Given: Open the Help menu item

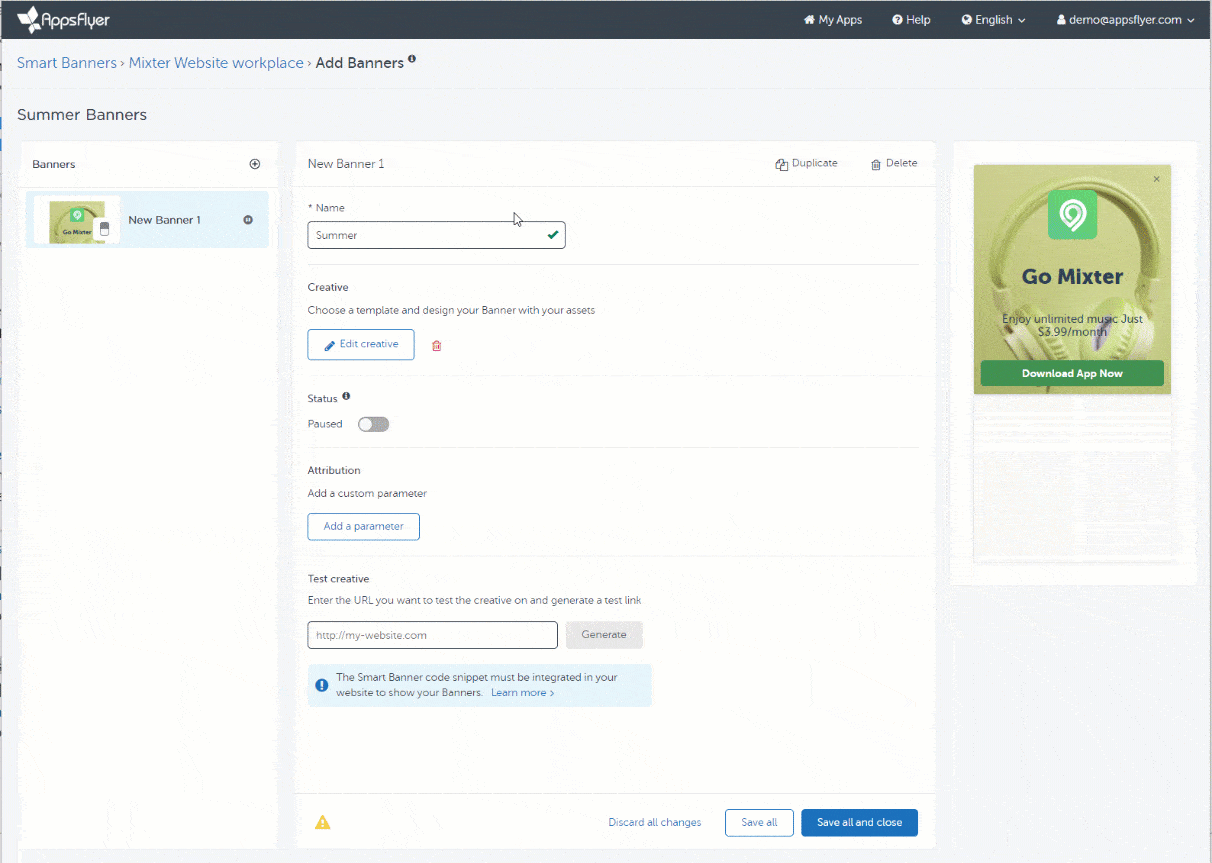Looking at the screenshot, I should click(x=911, y=20).
